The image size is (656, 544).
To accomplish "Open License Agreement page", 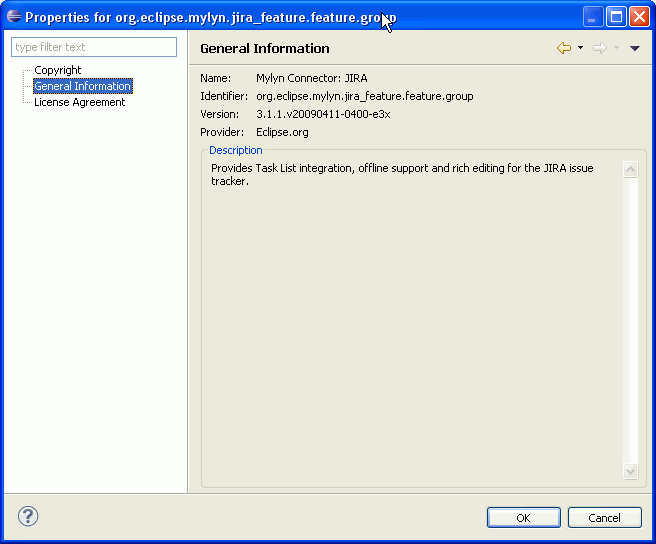I will [79, 102].
